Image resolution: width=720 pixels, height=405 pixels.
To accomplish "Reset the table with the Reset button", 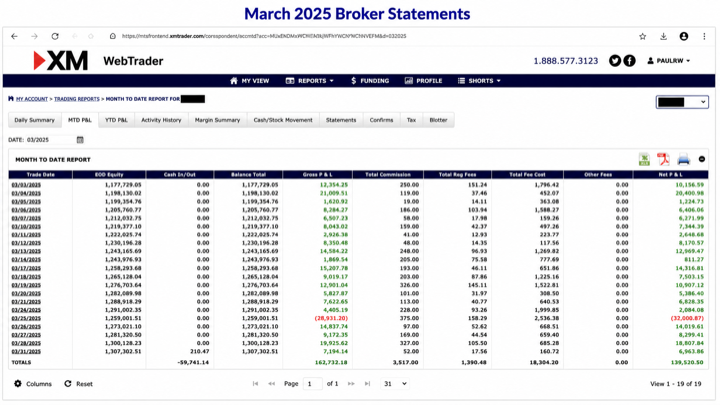I will coord(79,384).
